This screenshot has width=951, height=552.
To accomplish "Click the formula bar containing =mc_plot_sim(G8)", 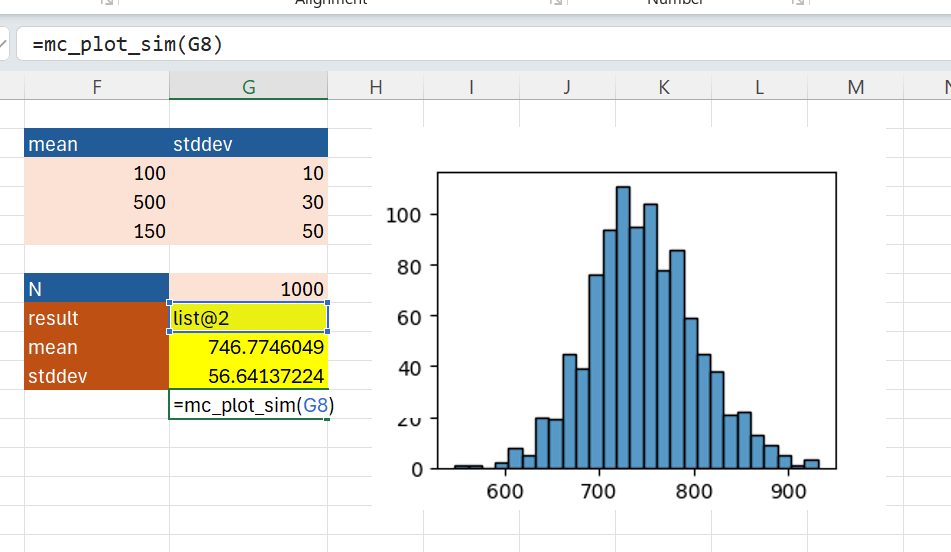I will pos(483,44).
